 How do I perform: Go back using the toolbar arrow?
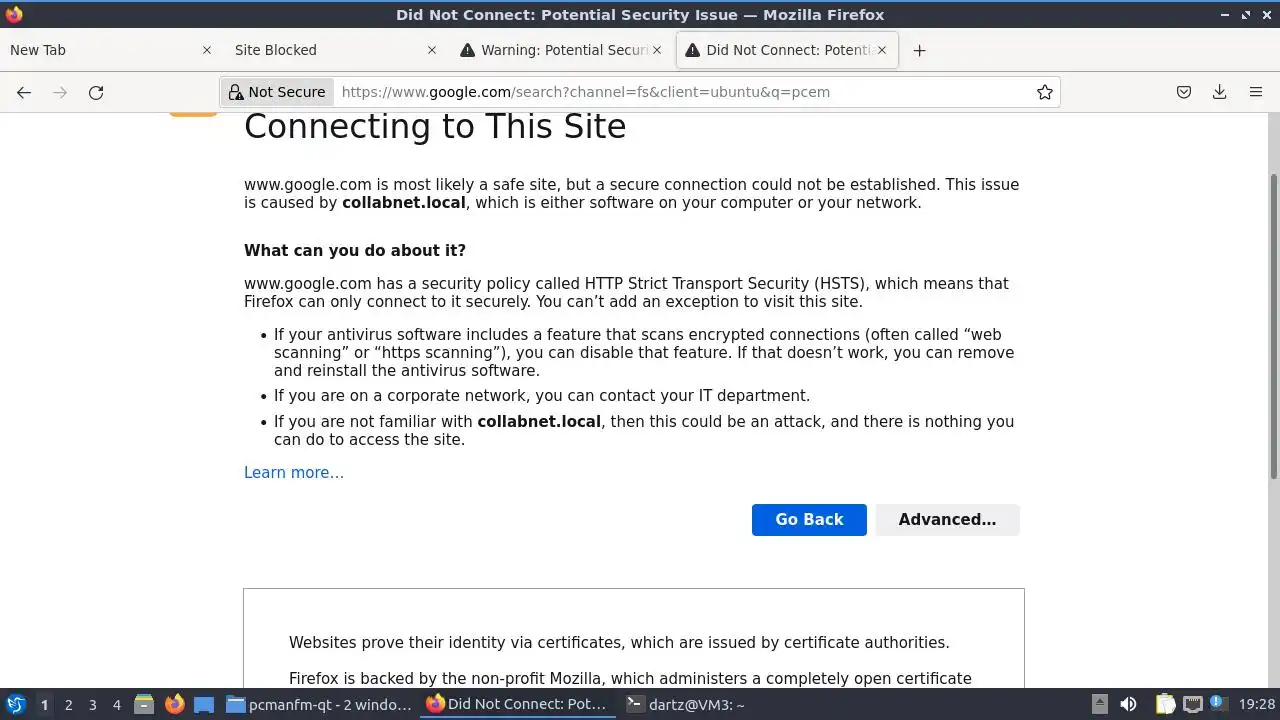coord(24,92)
